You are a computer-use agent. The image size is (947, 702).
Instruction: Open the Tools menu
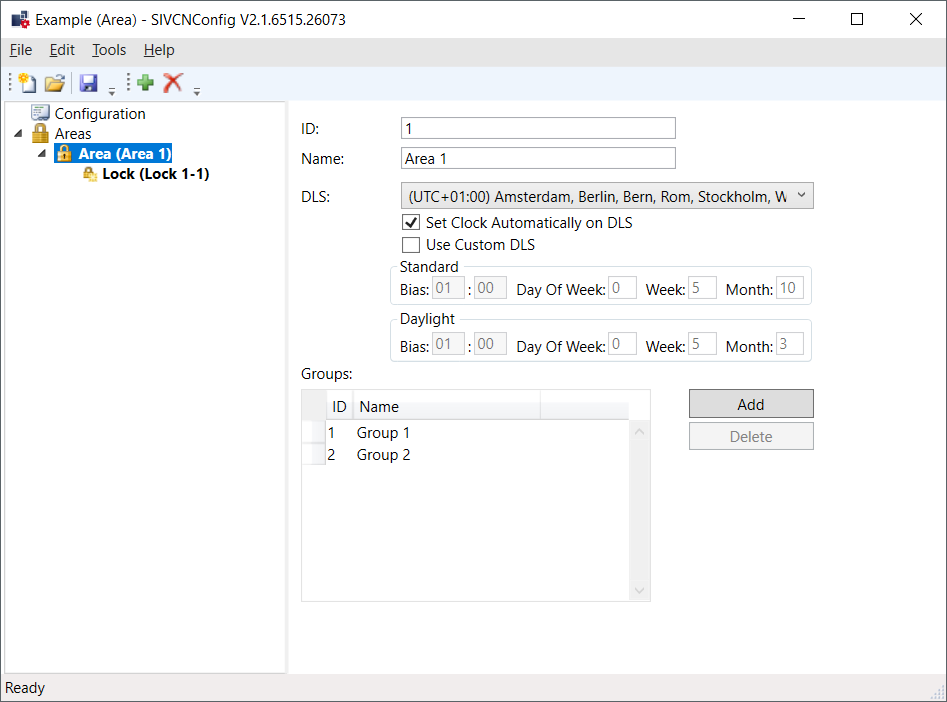(x=109, y=50)
